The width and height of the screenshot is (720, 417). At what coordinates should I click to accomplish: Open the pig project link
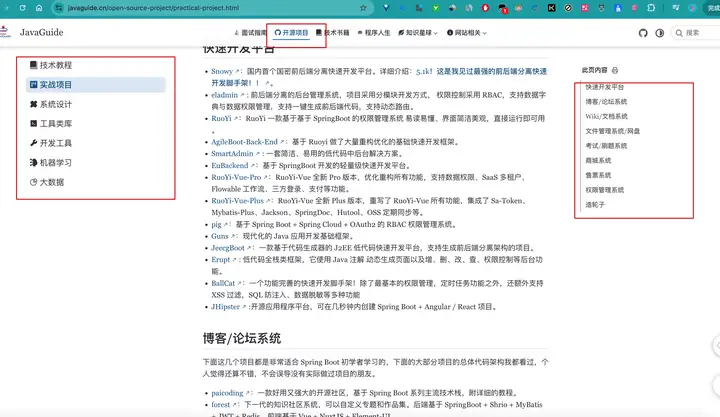coord(219,225)
